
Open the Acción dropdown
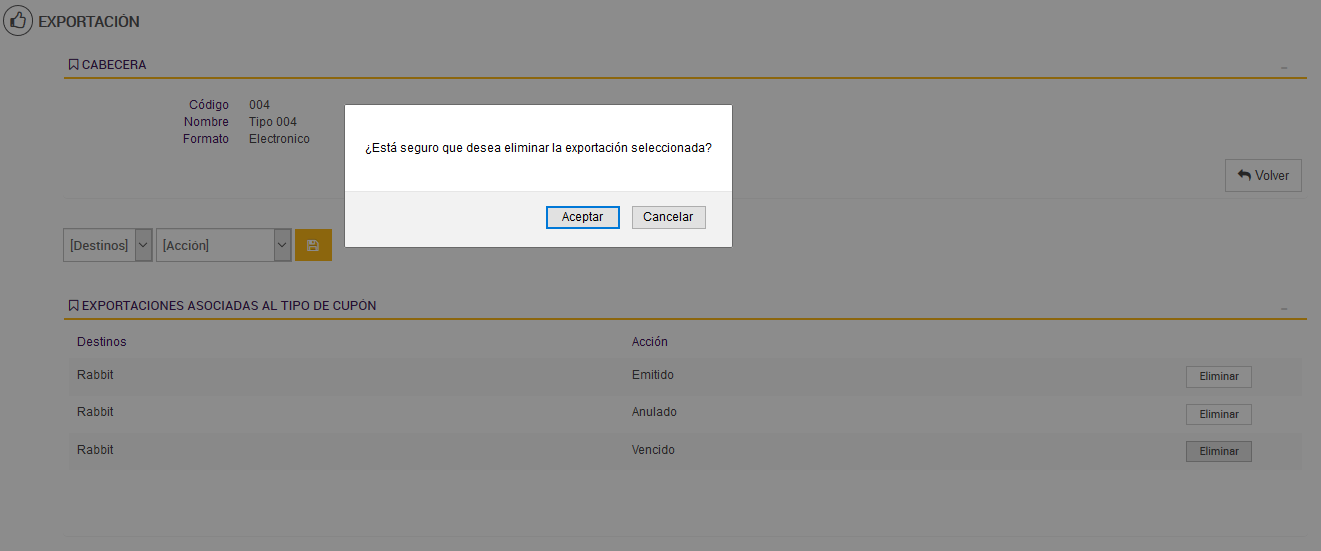point(224,245)
